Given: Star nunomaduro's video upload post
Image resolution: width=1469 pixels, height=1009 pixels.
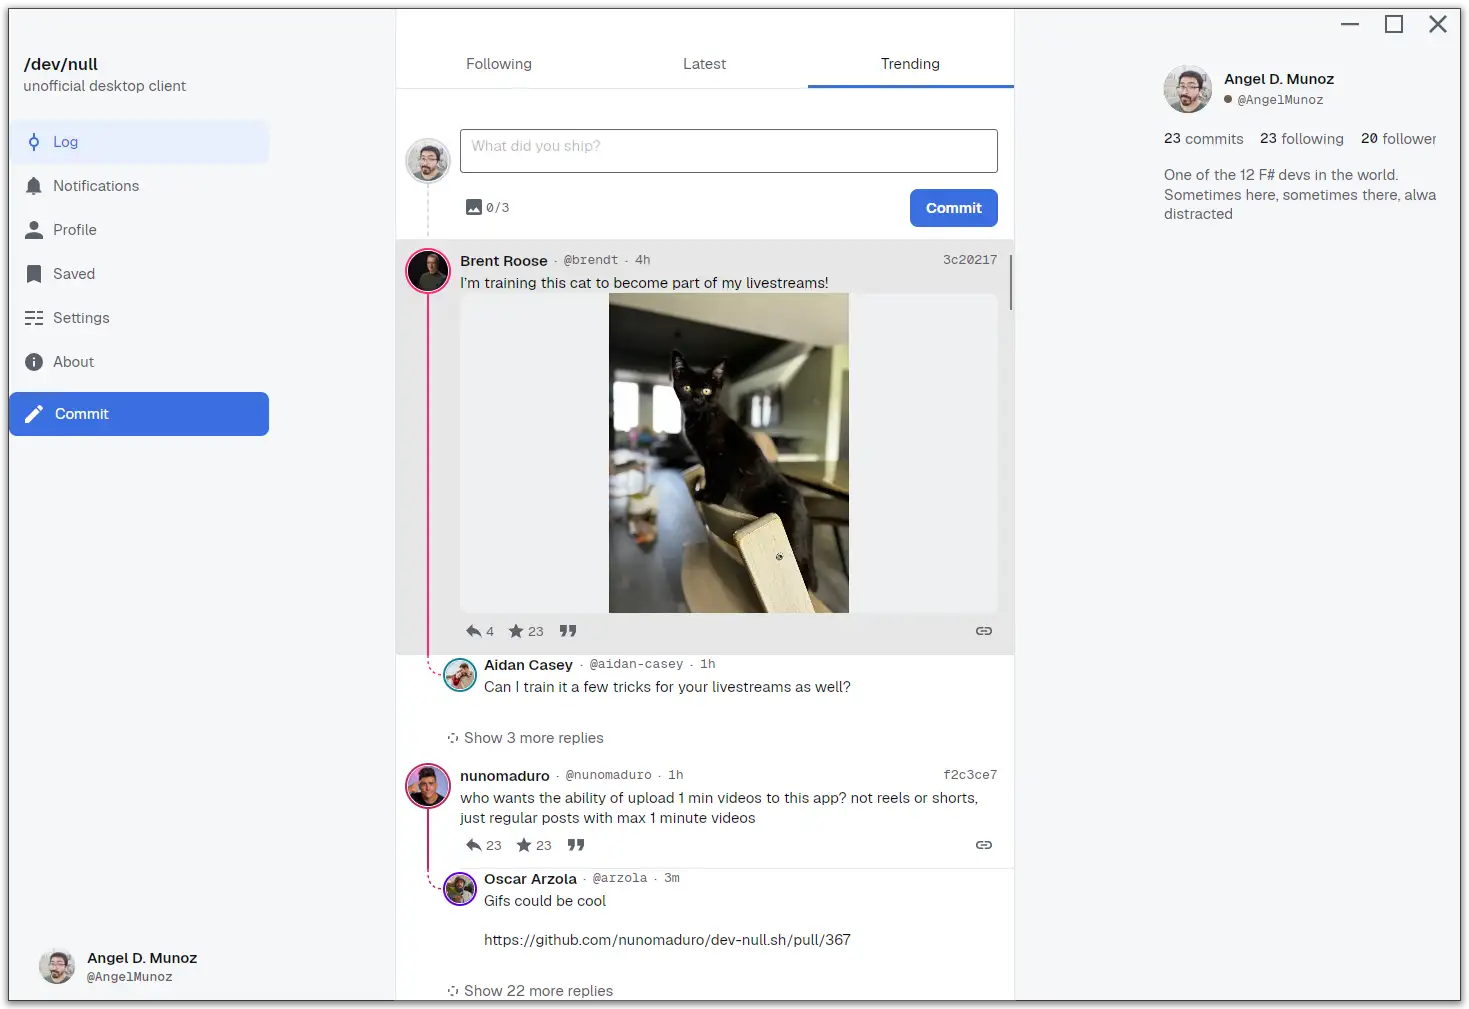Looking at the screenshot, I should coord(534,845).
